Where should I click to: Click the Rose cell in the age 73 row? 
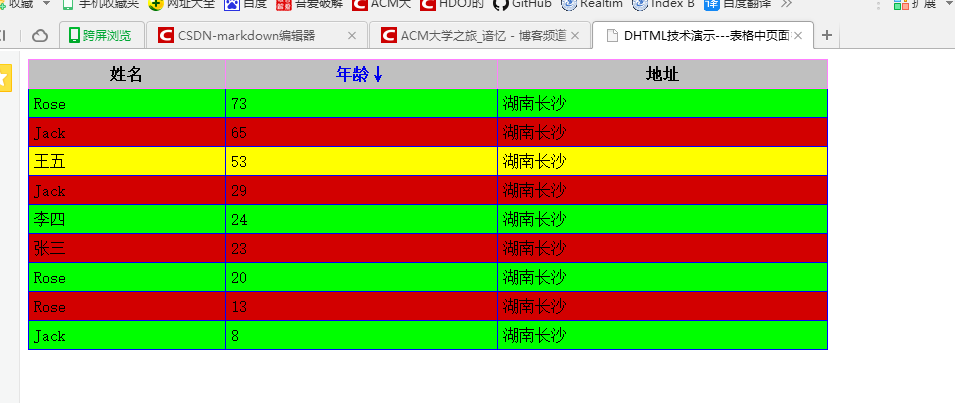(x=127, y=103)
